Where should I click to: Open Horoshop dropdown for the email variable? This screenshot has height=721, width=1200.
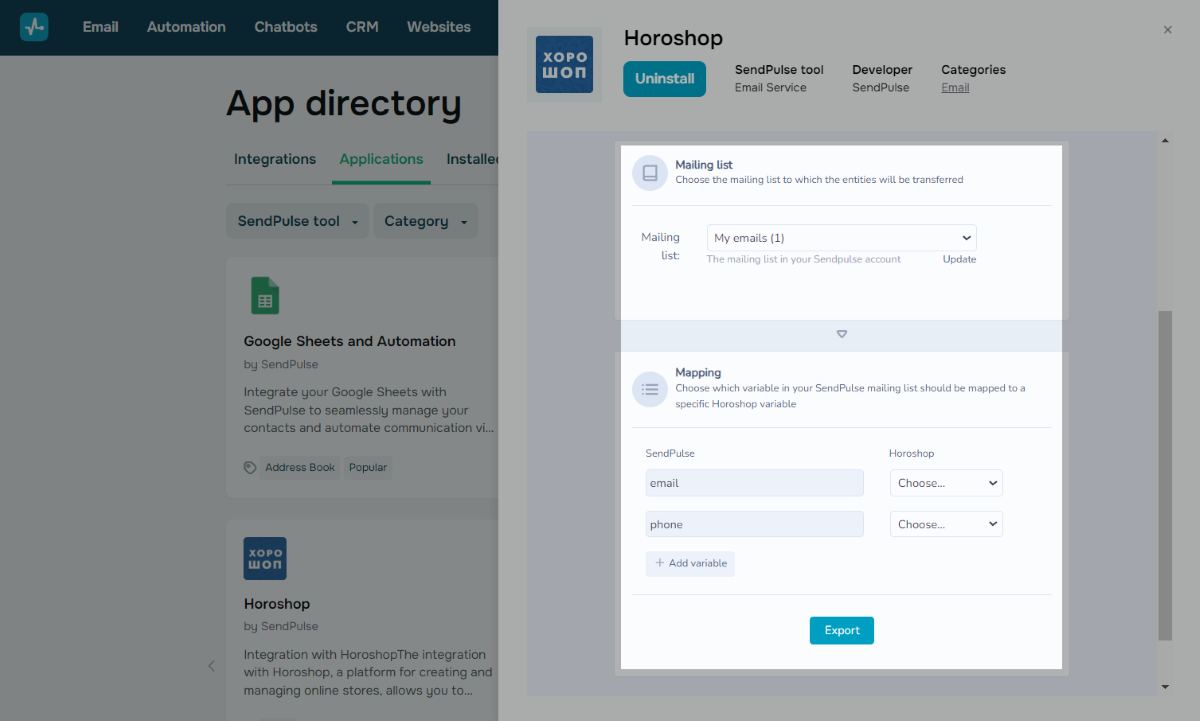point(946,483)
